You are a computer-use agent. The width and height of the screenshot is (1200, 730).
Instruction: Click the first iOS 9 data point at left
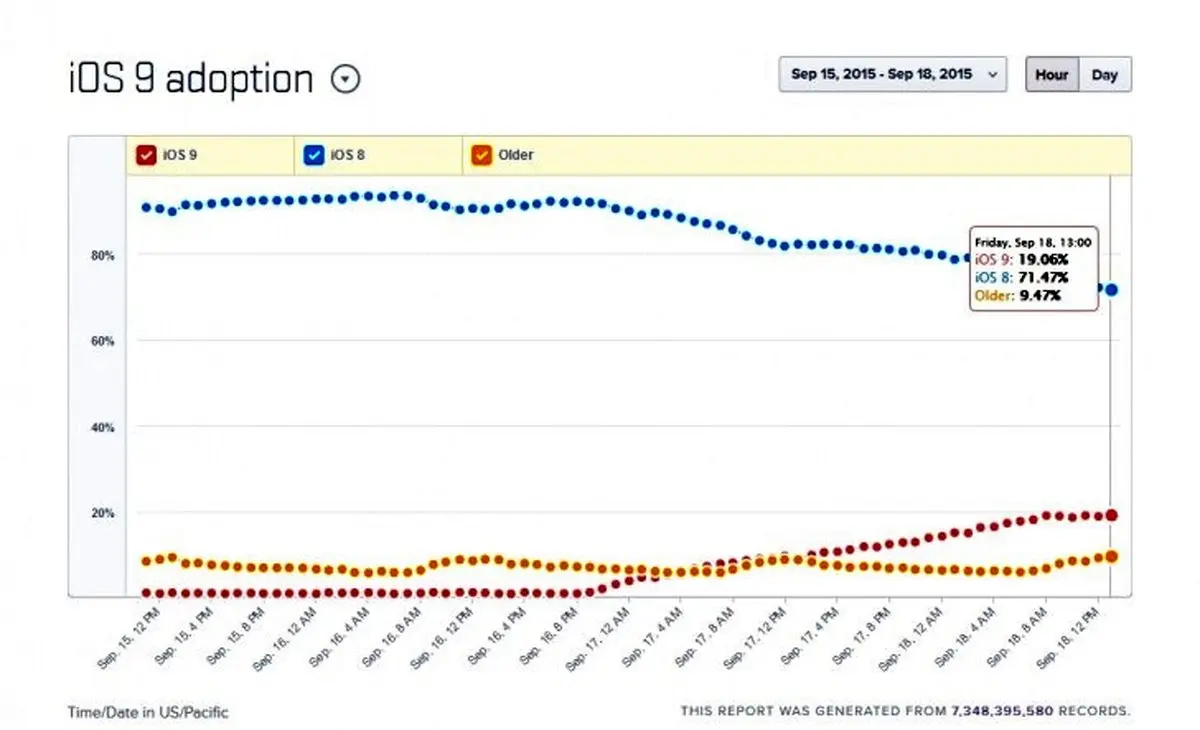(x=146, y=593)
